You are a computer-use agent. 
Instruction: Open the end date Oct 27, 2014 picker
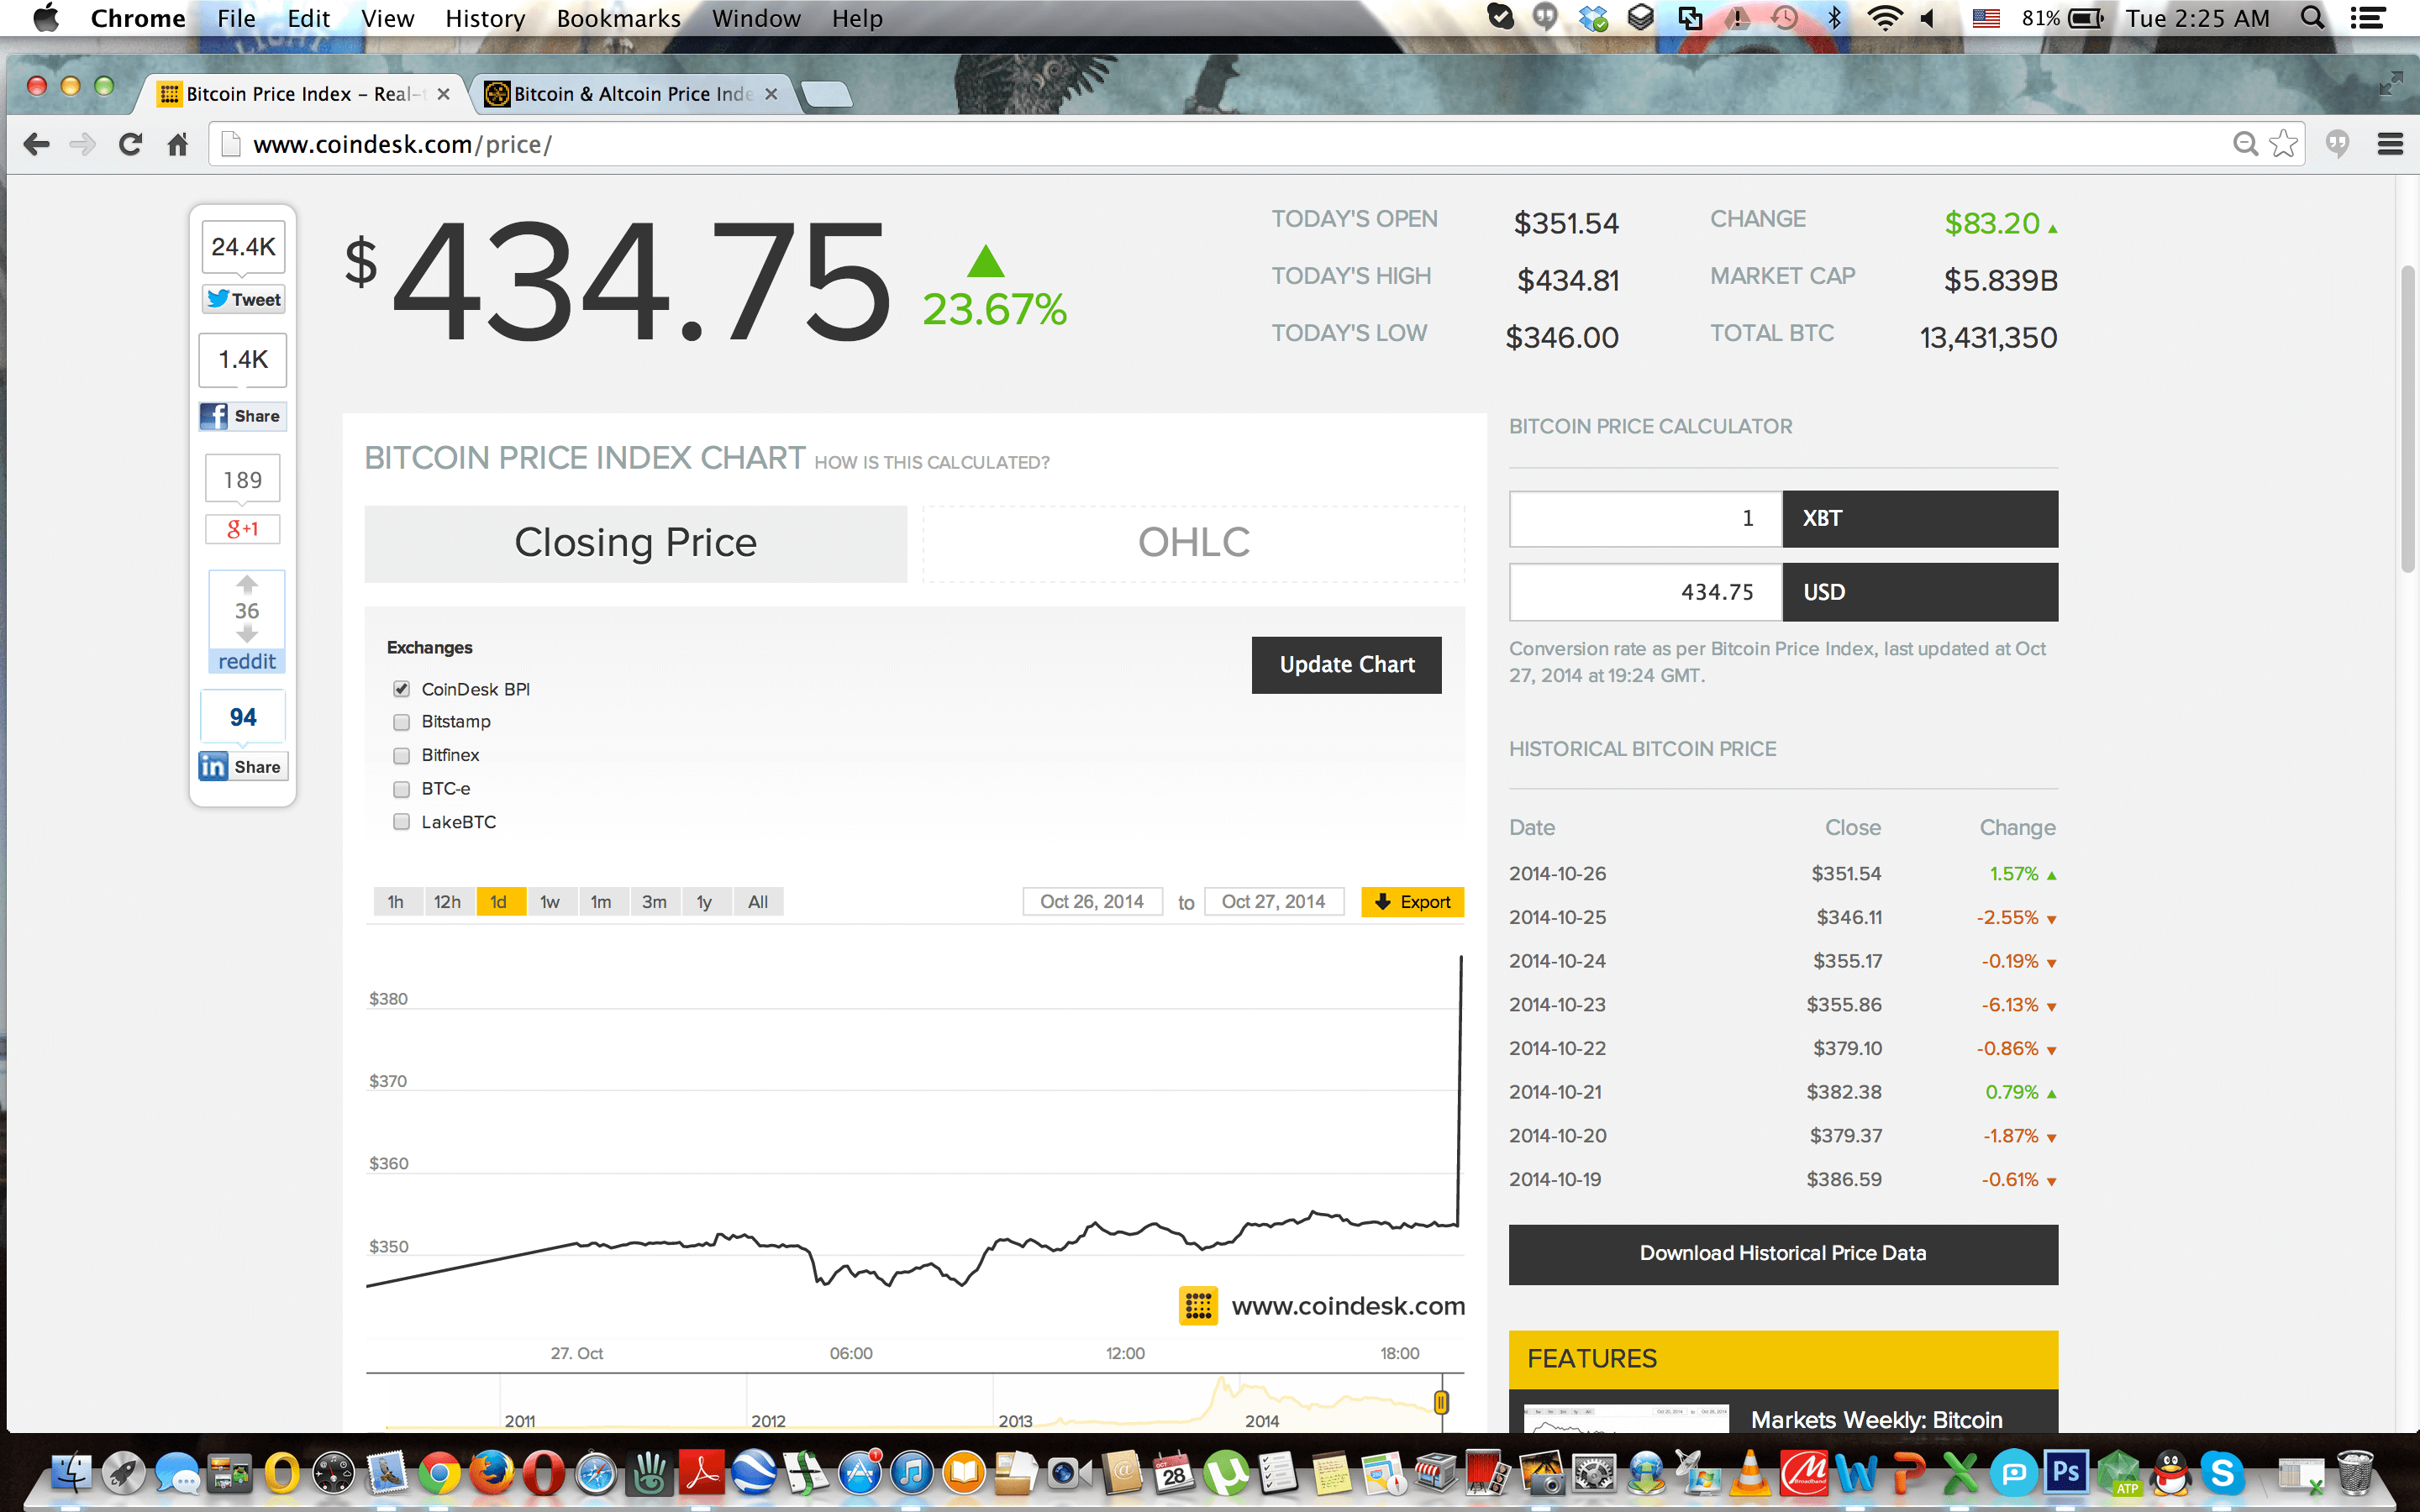point(1274,902)
